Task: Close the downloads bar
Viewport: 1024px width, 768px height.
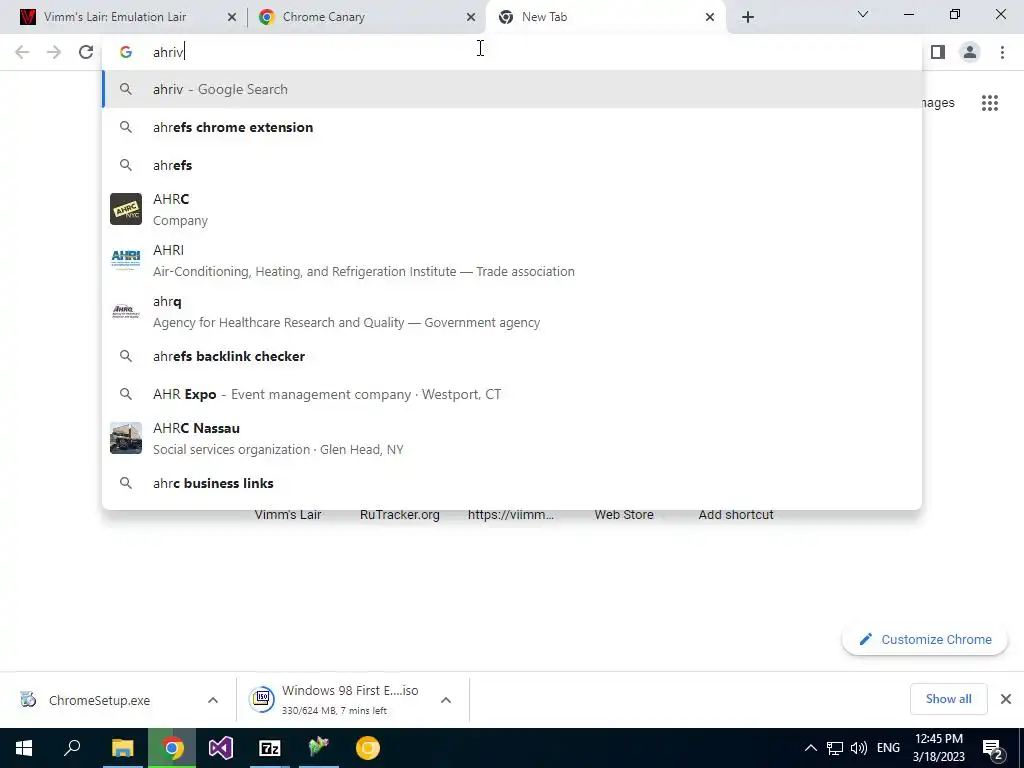Action: pos(1006,699)
